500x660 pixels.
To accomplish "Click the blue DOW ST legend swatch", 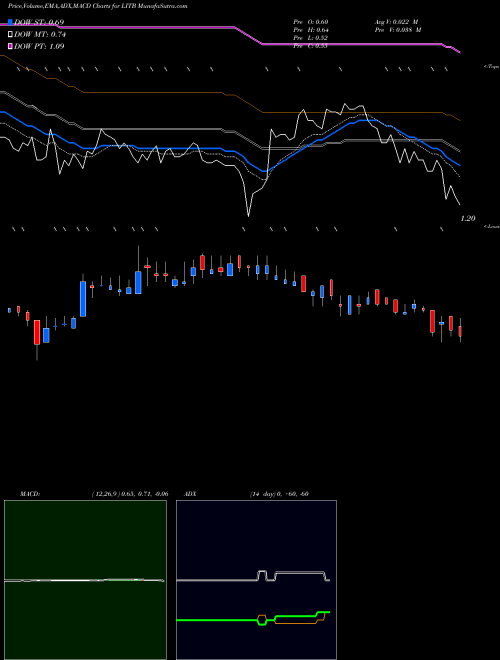I will click(11, 22).
